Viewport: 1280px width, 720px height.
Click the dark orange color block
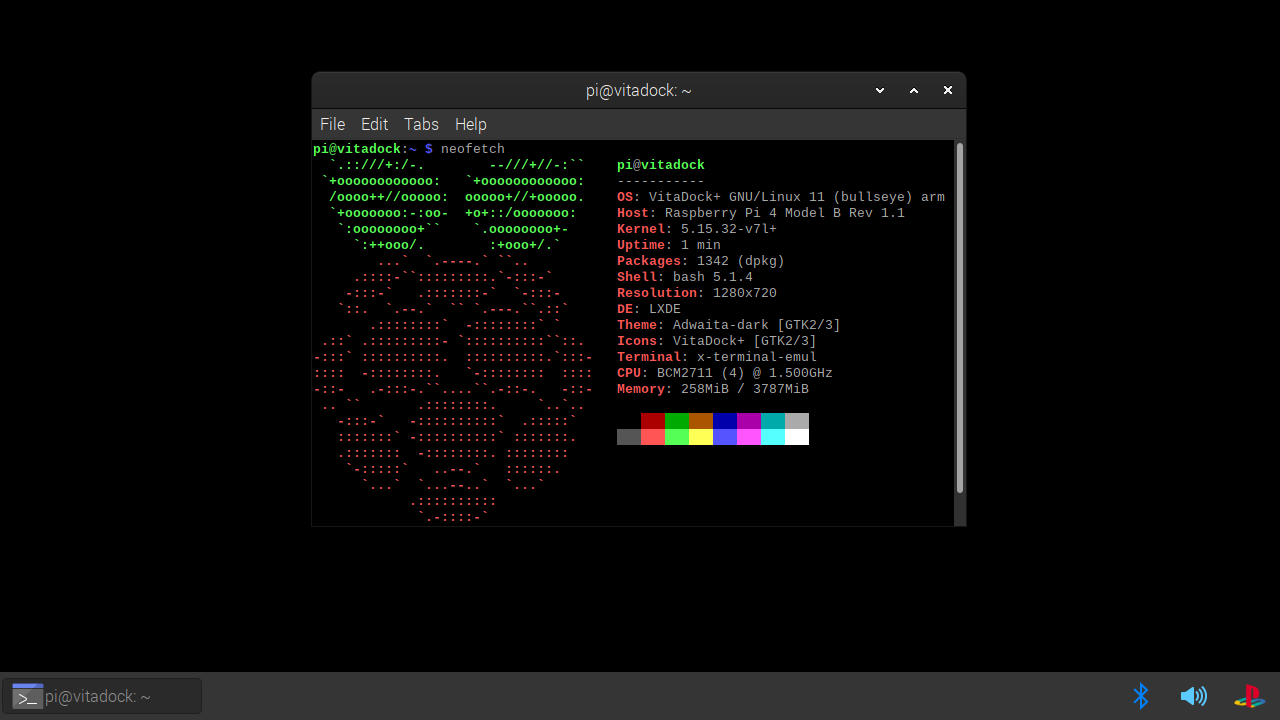701,421
